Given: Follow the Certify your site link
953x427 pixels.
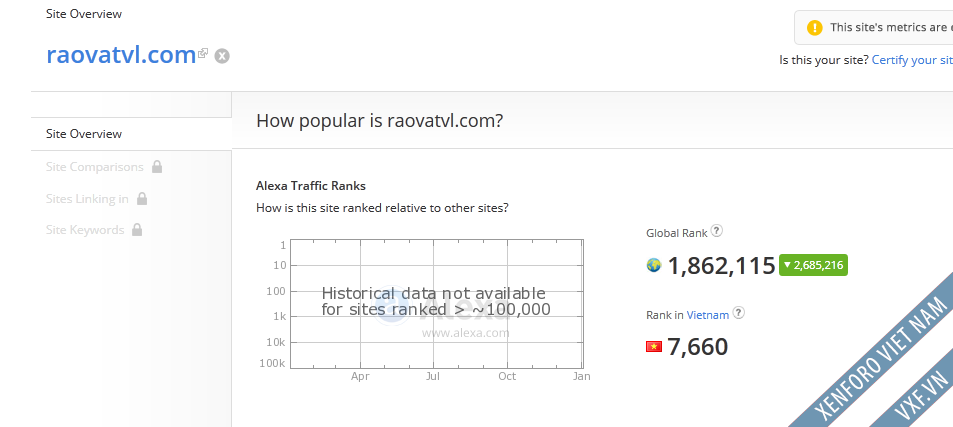Looking at the screenshot, I should point(911,60).
